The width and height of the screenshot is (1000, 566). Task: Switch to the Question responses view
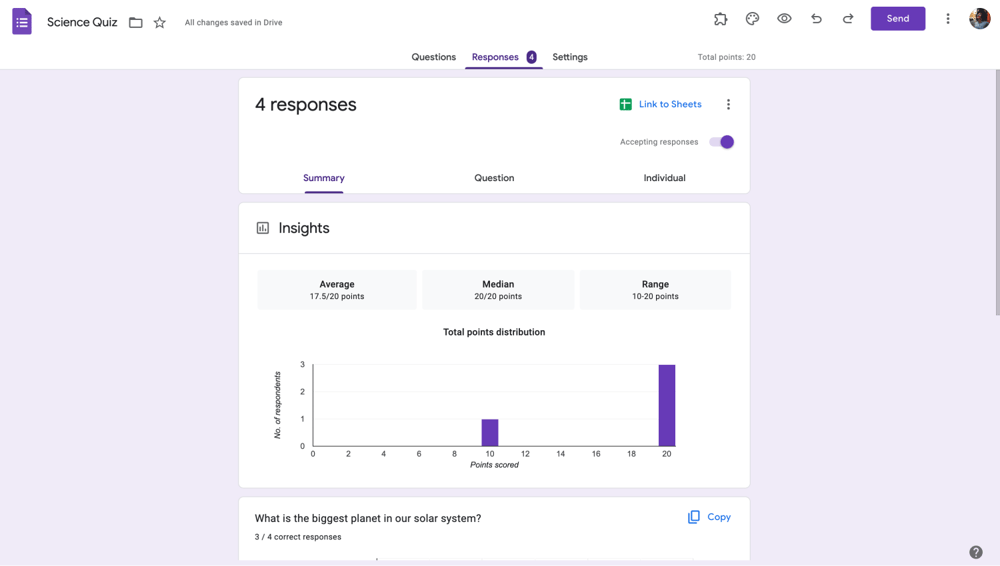(494, 178)
